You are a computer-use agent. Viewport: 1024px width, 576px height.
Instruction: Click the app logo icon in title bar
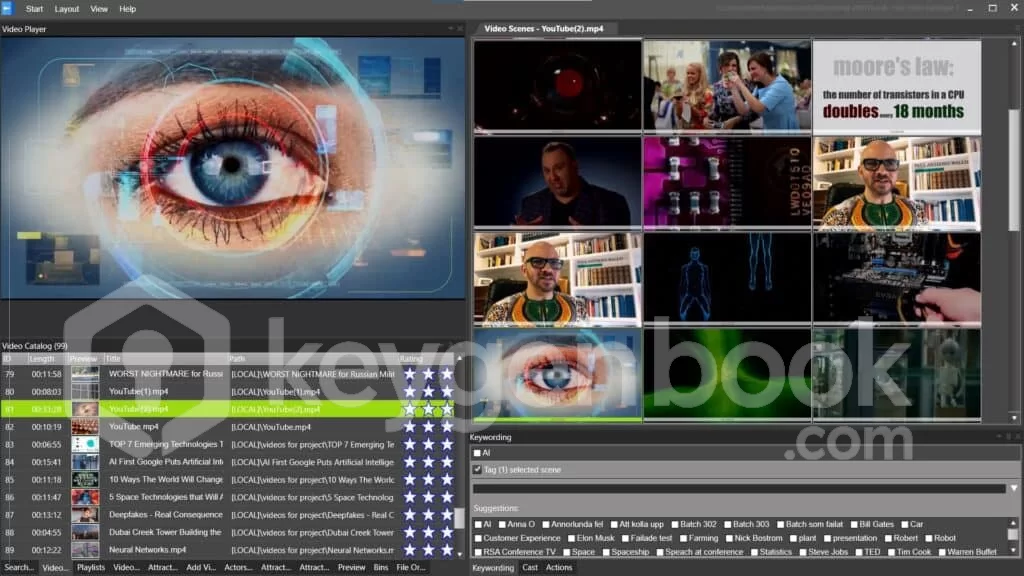coord(7,8)
